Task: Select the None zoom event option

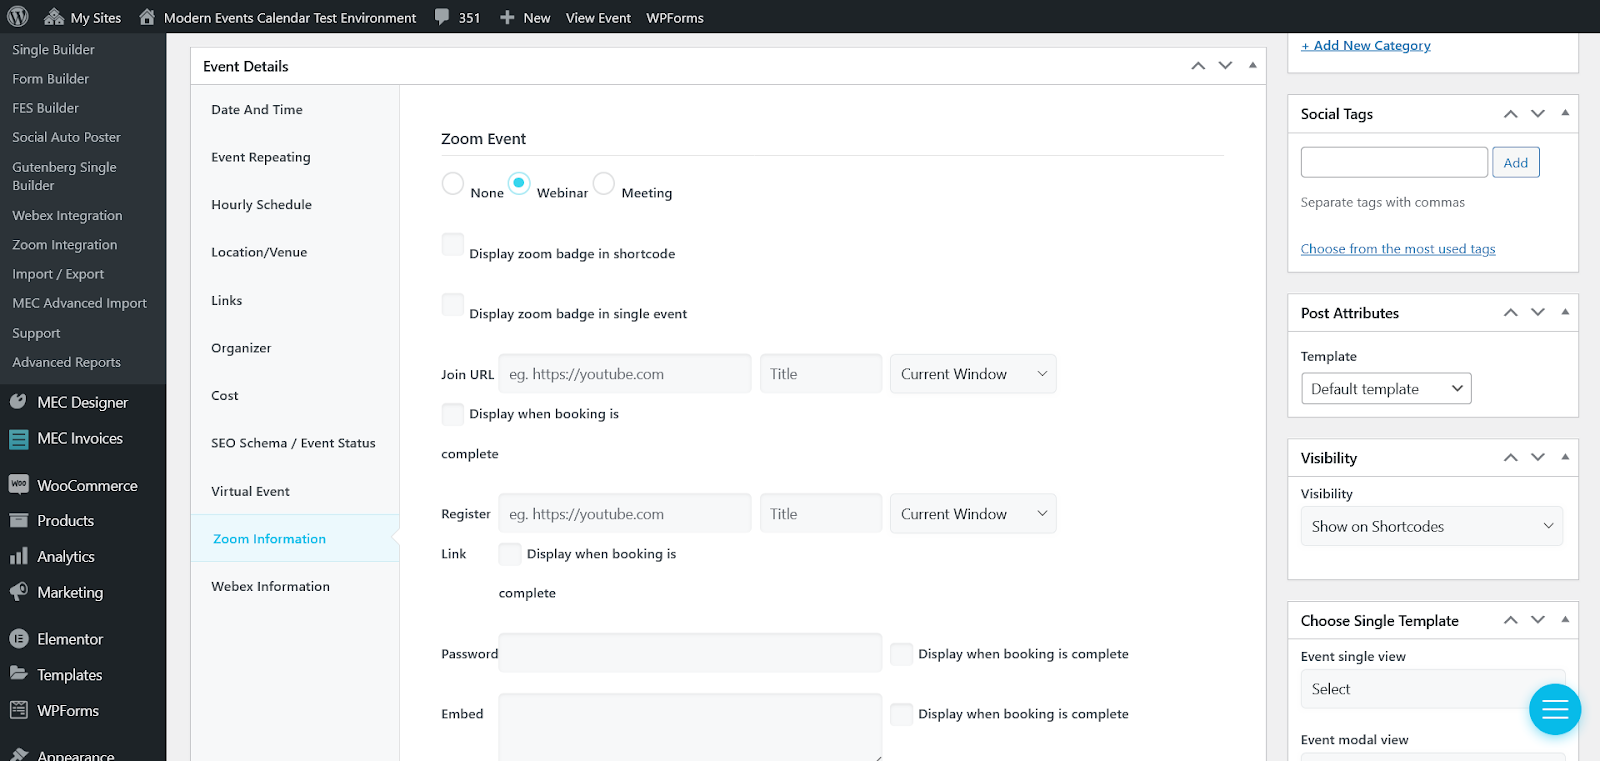Action: pyautogui.click(x=453, y=184)
